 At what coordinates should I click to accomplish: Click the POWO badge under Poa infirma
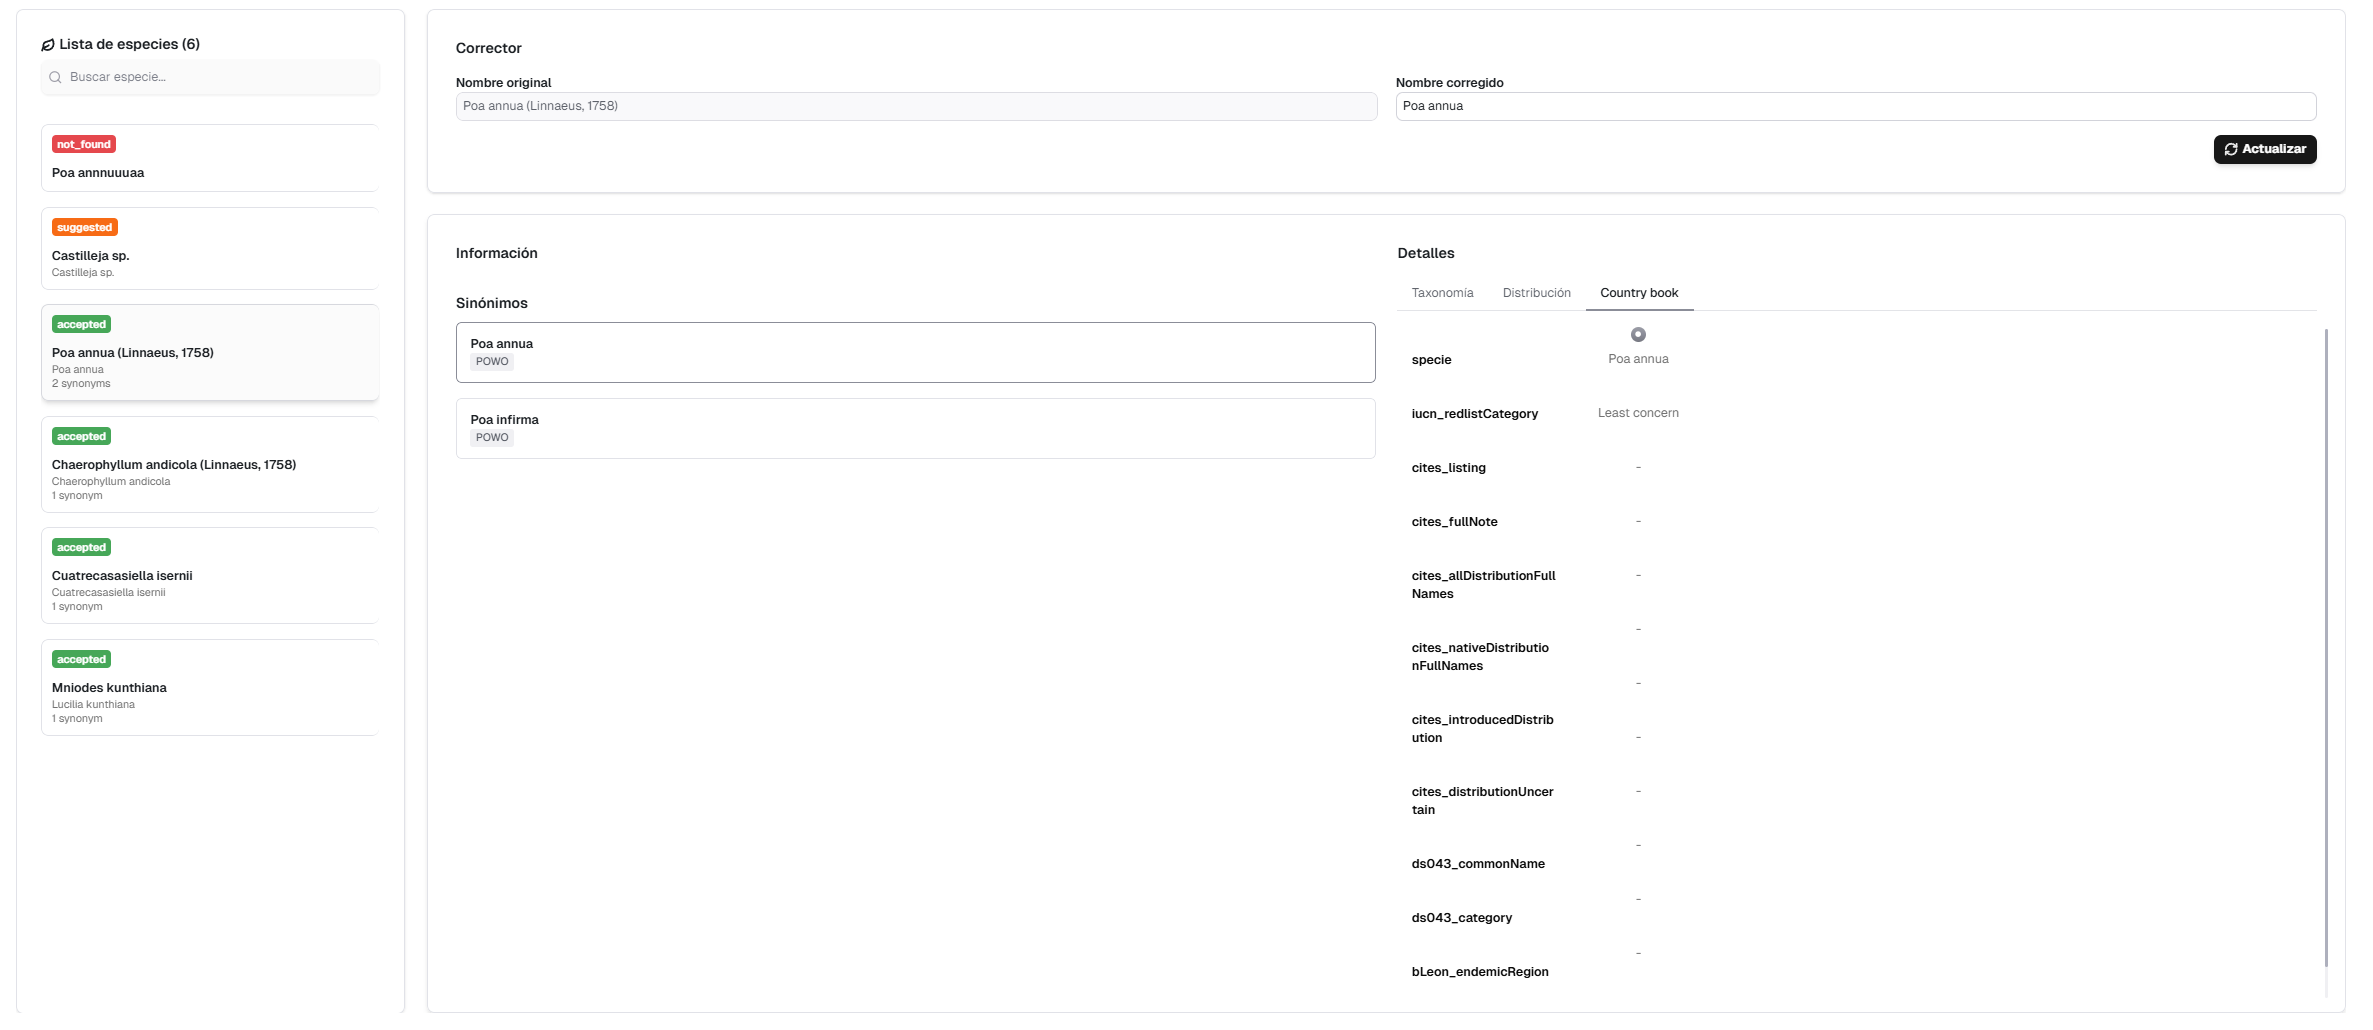(492, 438)
